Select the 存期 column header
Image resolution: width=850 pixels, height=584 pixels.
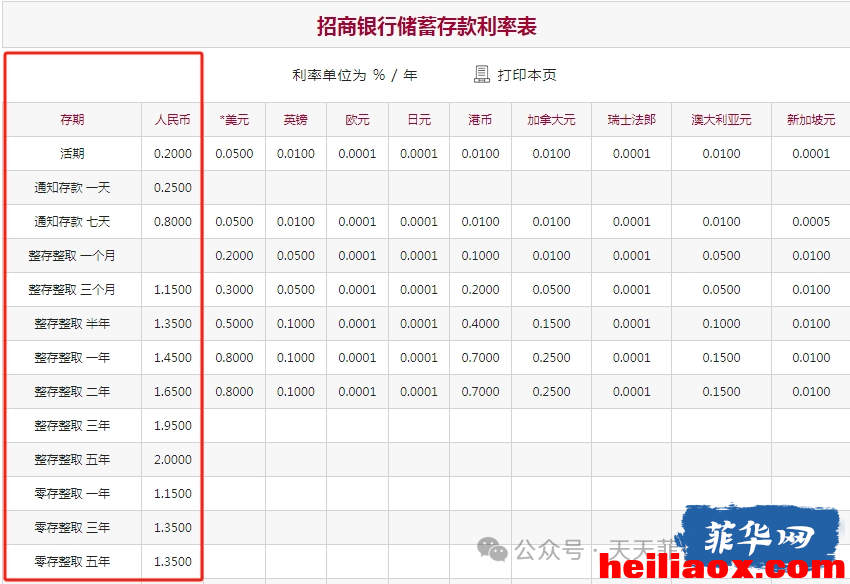coord(72,119)
